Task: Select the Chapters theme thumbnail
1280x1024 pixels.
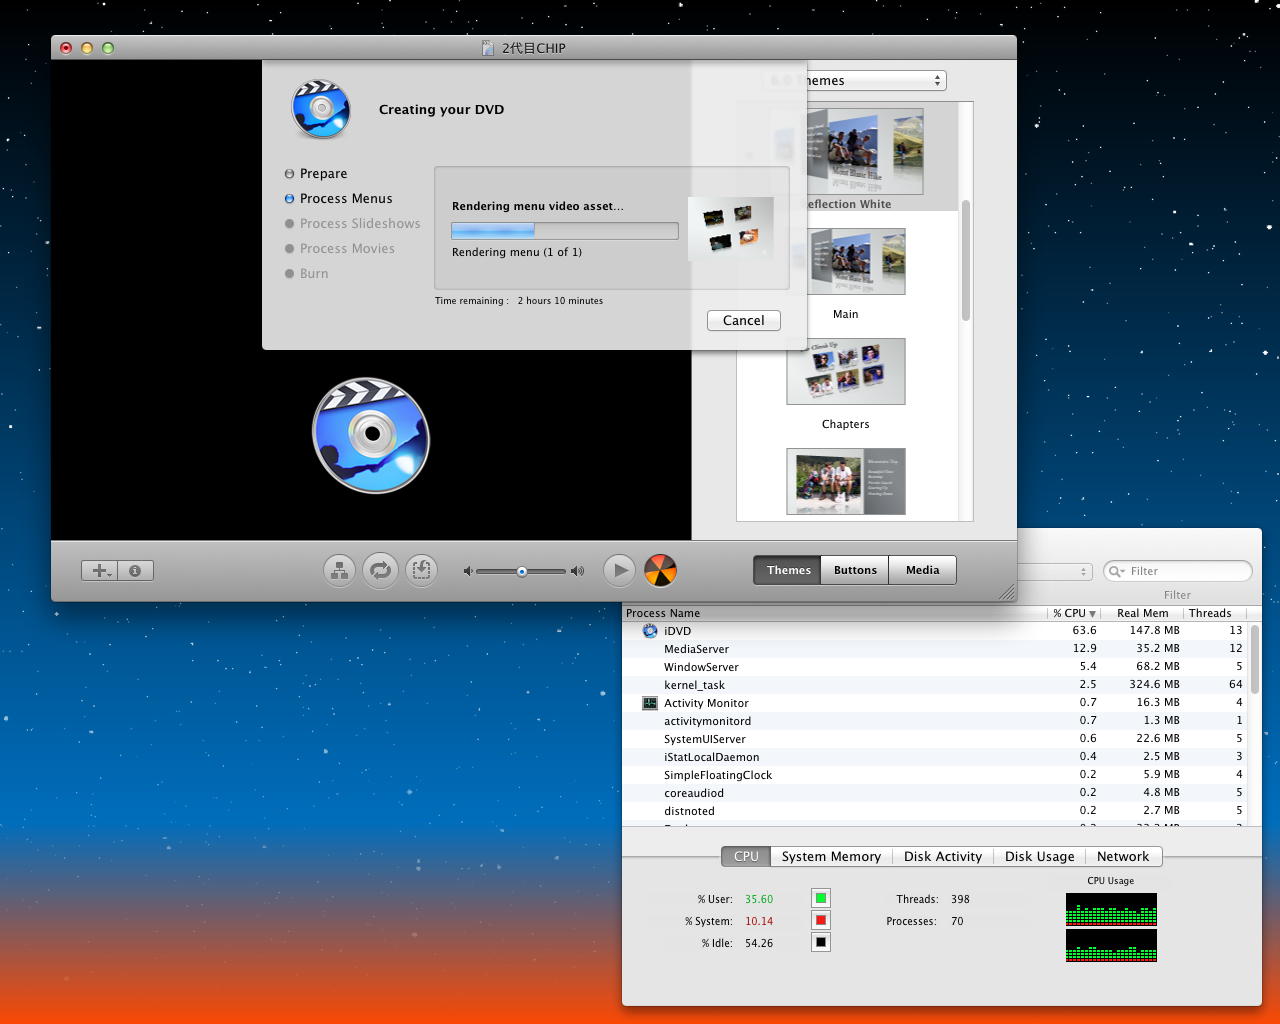Action: [845, 372]
